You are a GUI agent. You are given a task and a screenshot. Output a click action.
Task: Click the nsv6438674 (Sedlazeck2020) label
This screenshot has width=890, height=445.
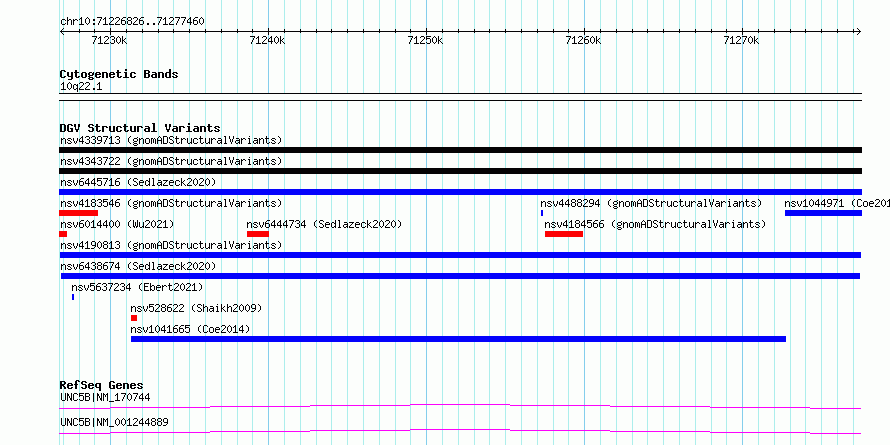point(138,266)
